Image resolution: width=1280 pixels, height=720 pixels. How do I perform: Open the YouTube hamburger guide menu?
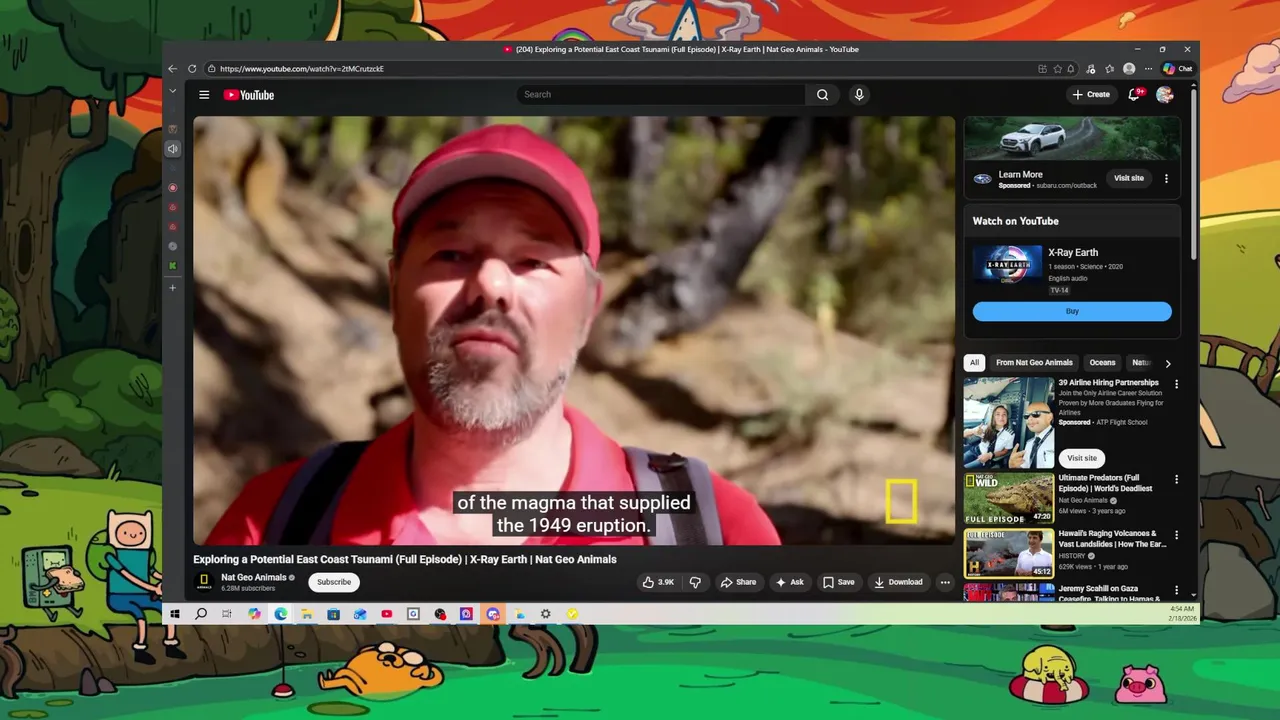click(204, 95)
